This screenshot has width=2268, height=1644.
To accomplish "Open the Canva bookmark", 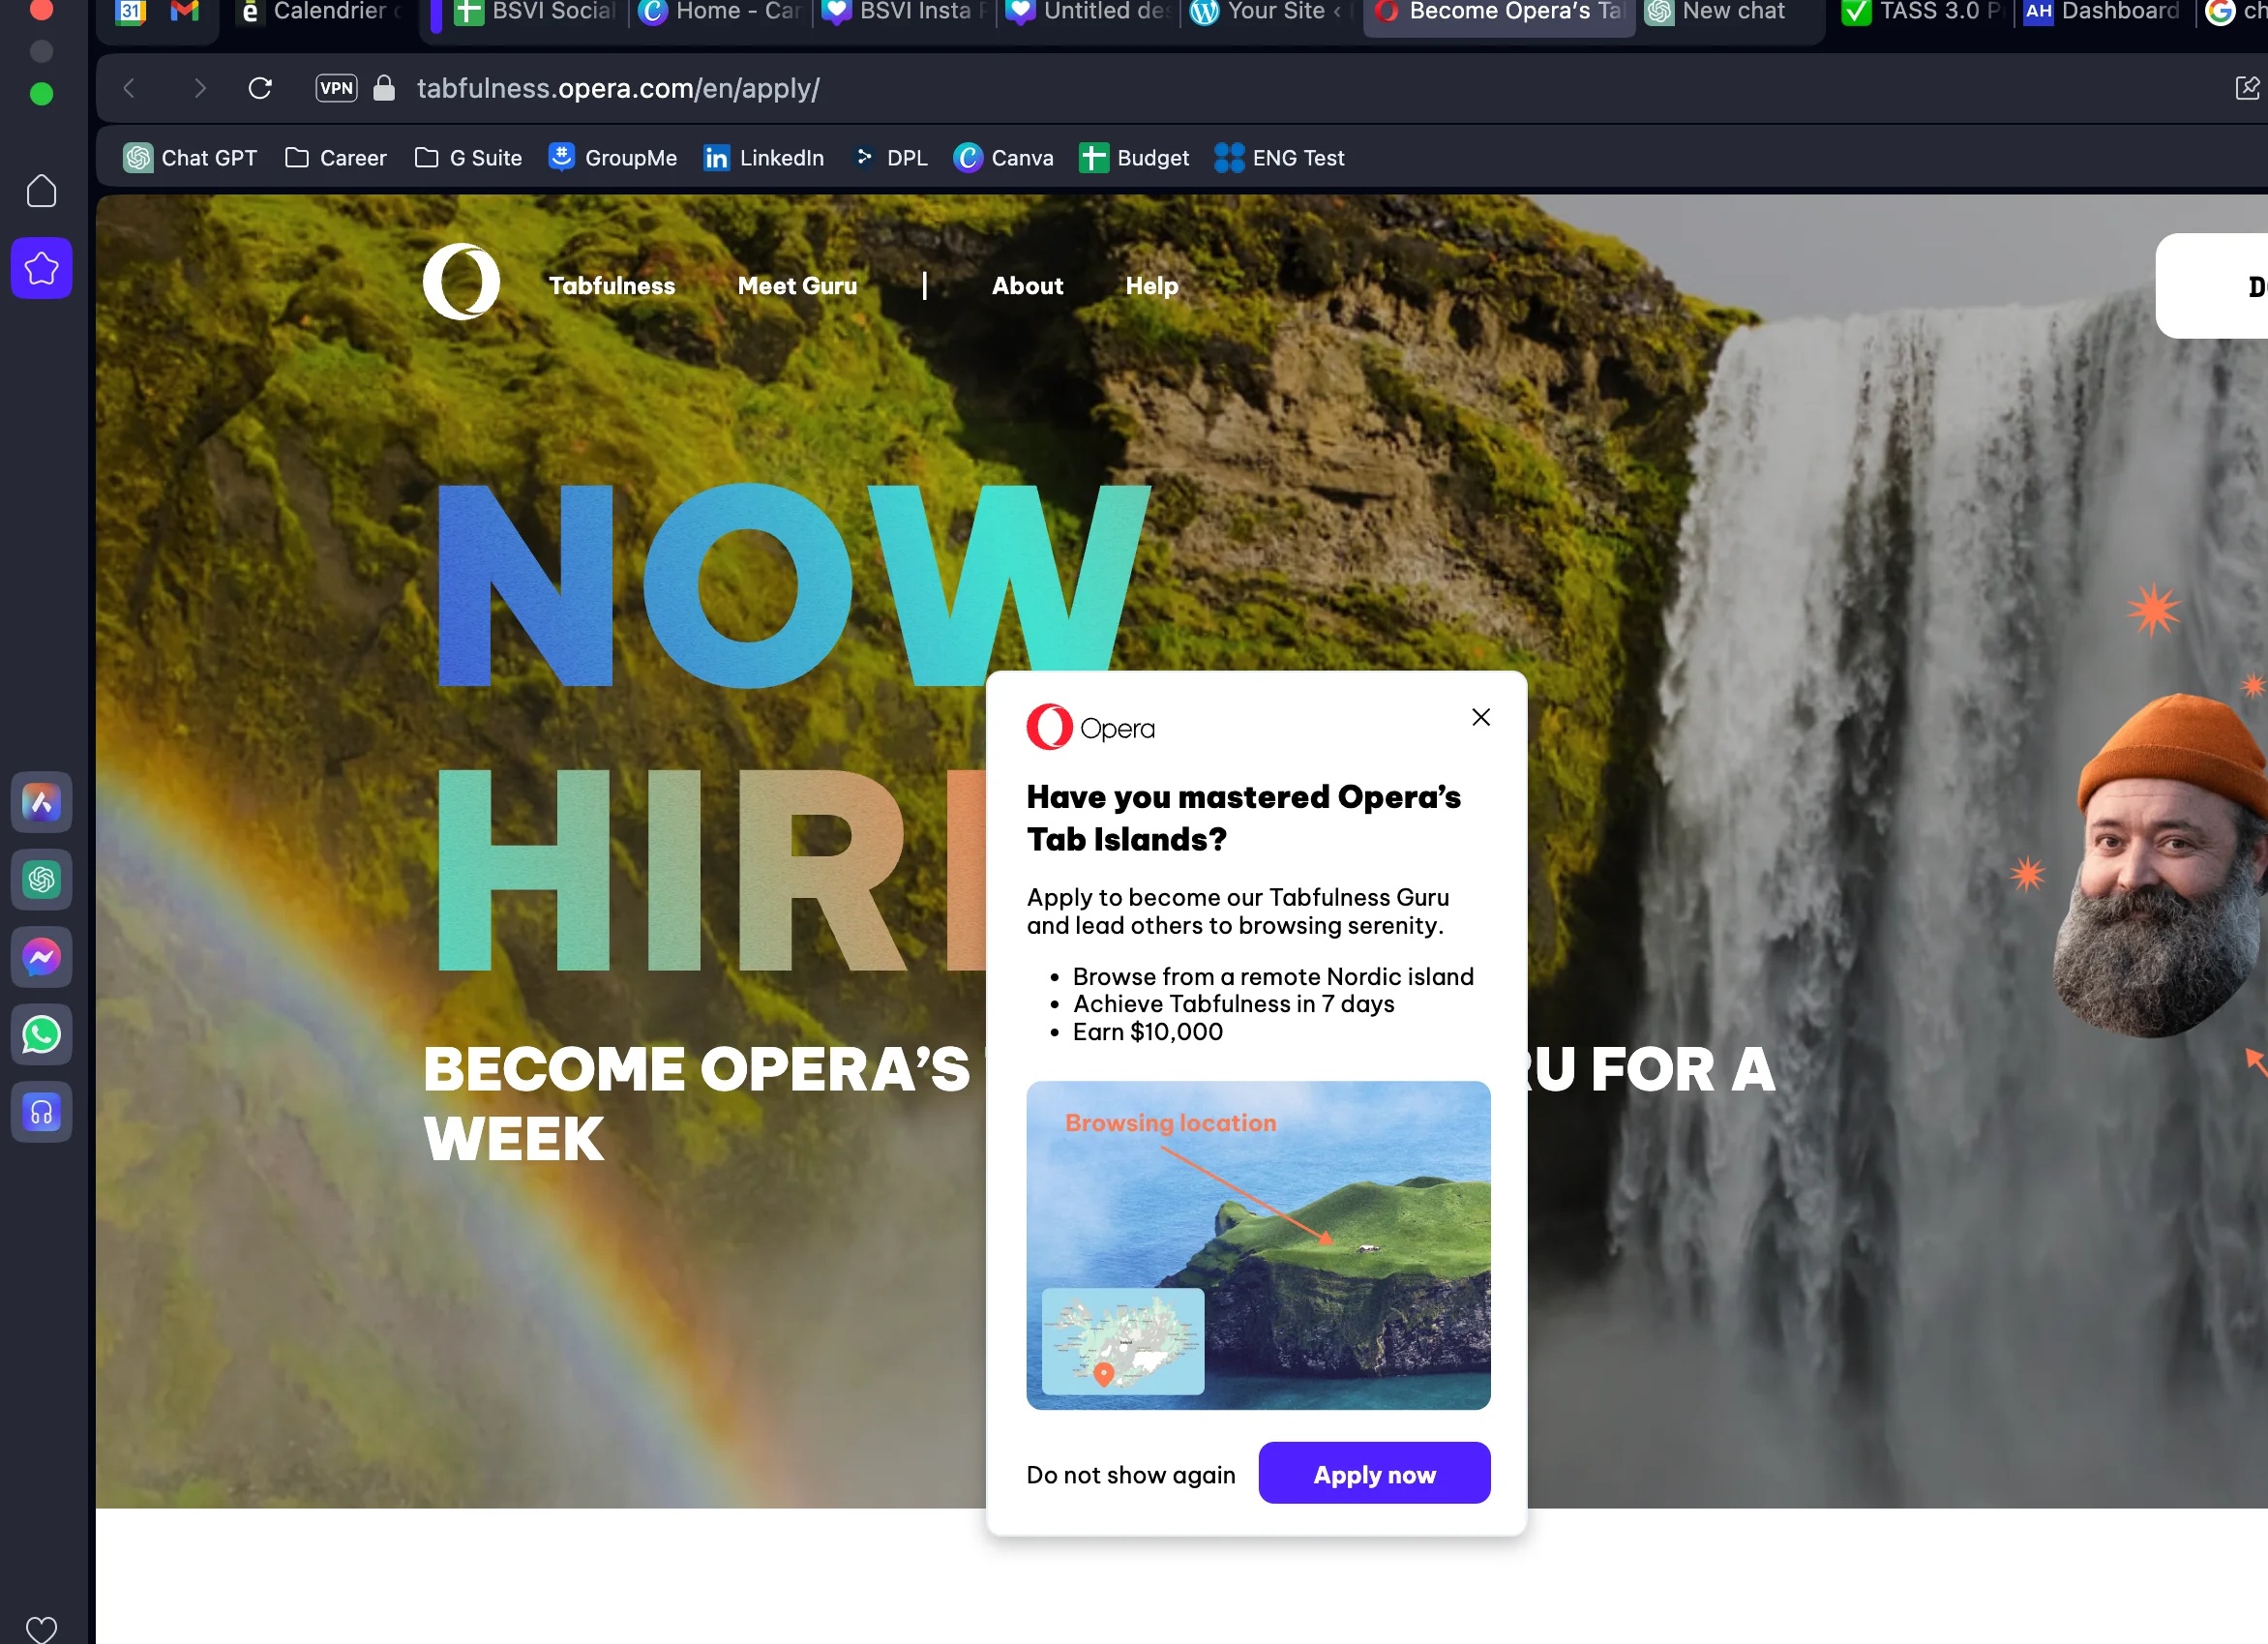I will point(1004,158).
